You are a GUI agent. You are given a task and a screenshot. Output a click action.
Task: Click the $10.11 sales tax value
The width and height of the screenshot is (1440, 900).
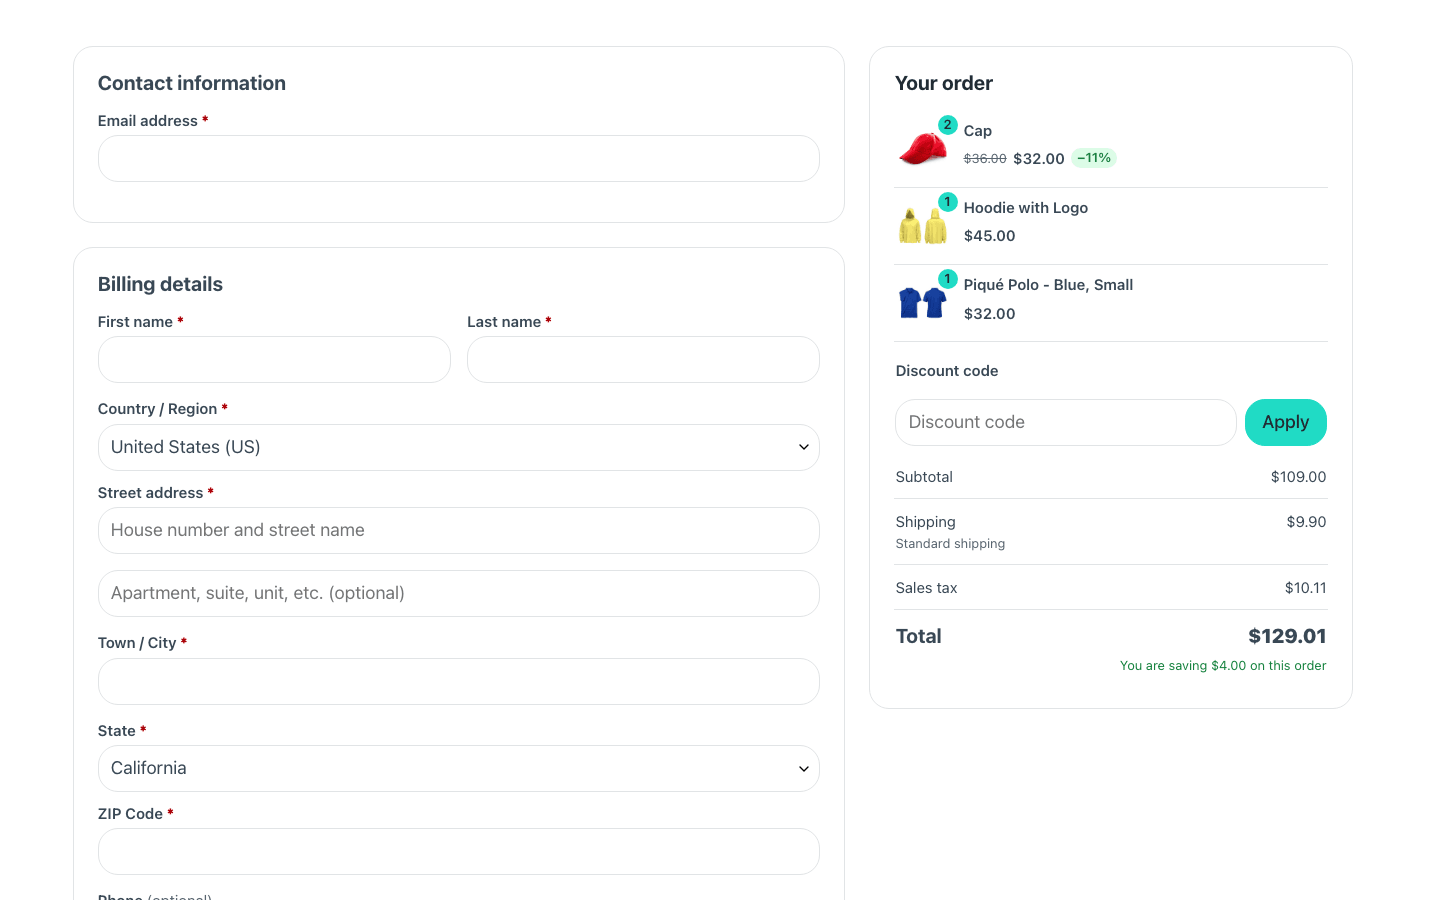[x=1305, y=588]
